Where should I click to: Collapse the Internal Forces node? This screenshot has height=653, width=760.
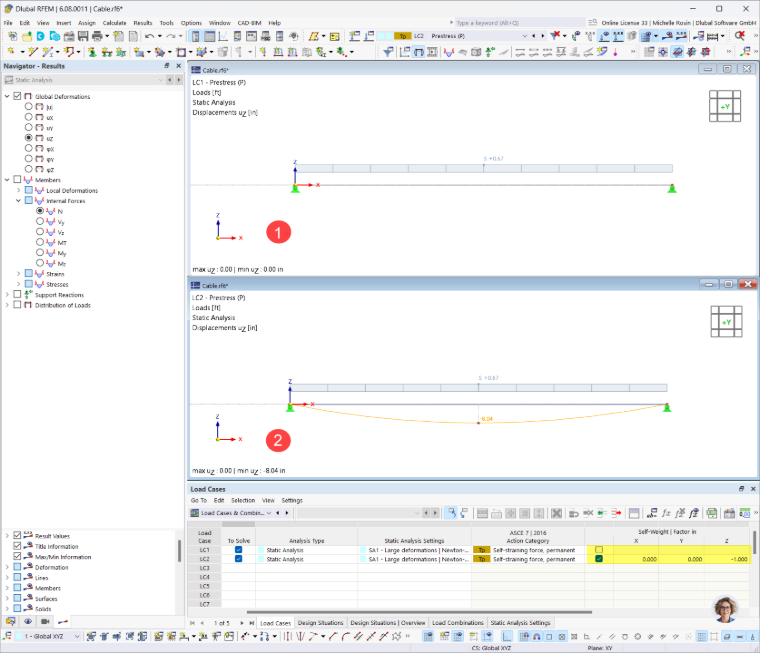[18, 200]
